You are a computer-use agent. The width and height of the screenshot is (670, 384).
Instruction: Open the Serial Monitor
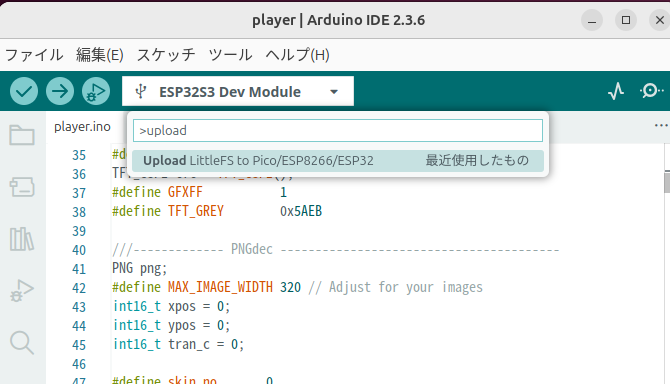coord(651,91)
